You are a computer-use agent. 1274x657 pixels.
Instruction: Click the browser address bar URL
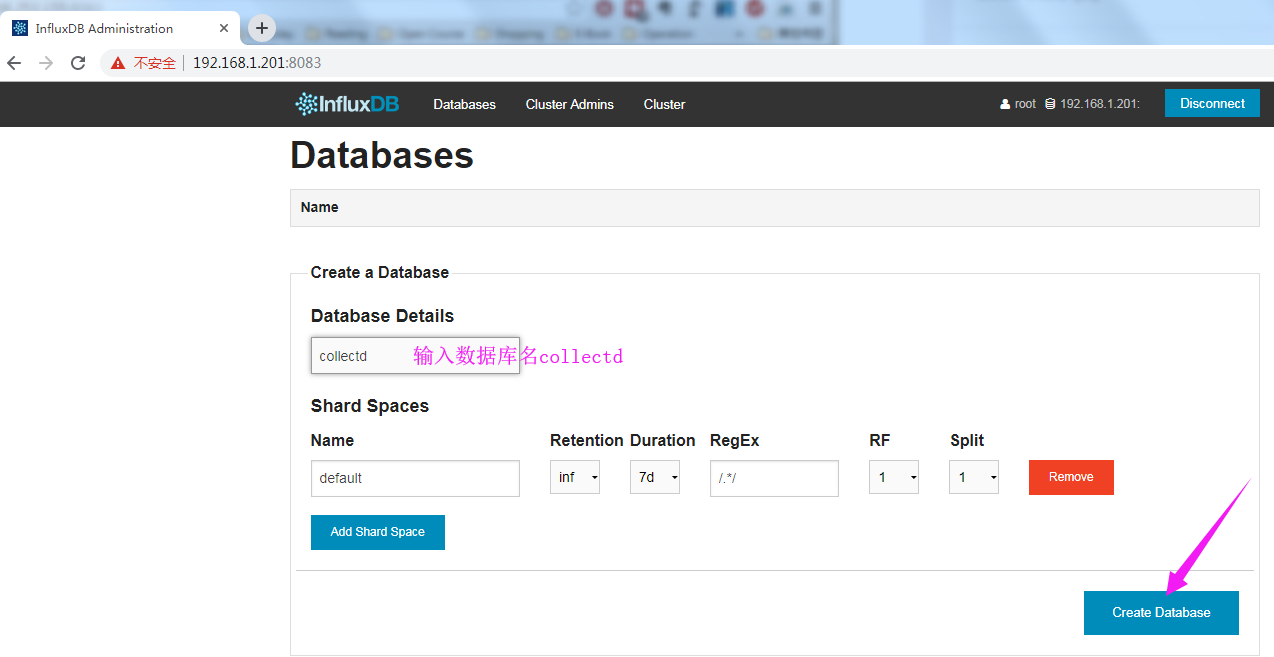pyautogui.click(x=257, y=63)
